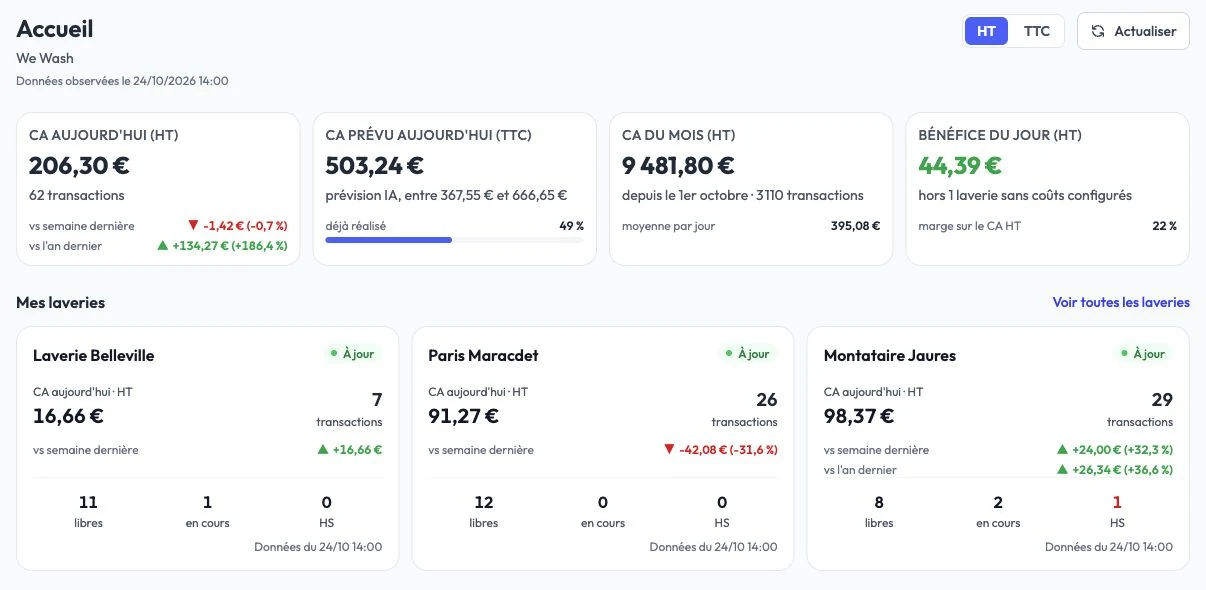This screenshot has height=590, width=1206.
Task: Click the 22 % margin value
Action: tap(1165, 226)
